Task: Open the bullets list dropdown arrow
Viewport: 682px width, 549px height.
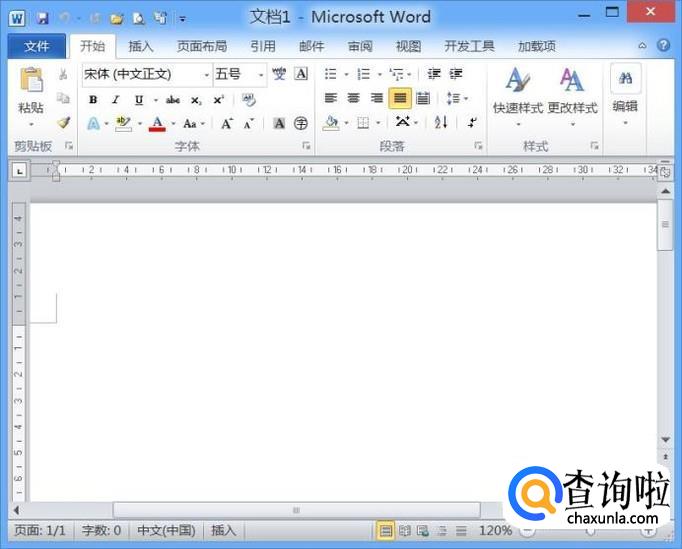Action: tap(346, 74)
